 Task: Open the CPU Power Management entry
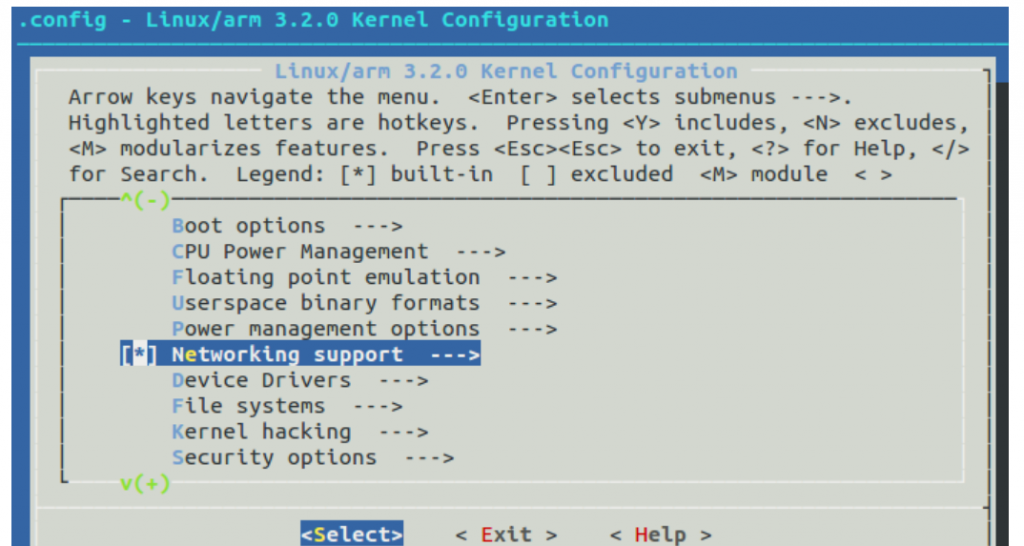[299, 252]
